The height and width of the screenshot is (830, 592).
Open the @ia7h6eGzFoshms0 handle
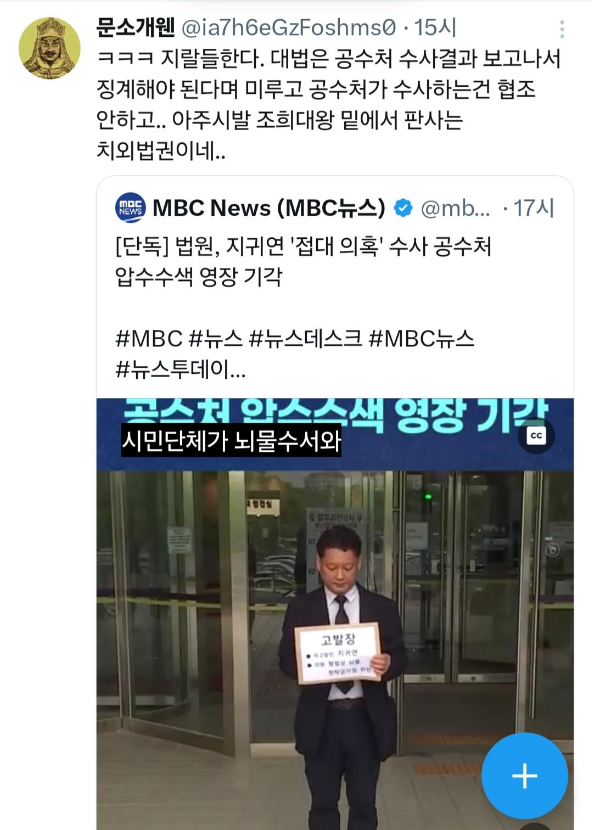(289, 28)
